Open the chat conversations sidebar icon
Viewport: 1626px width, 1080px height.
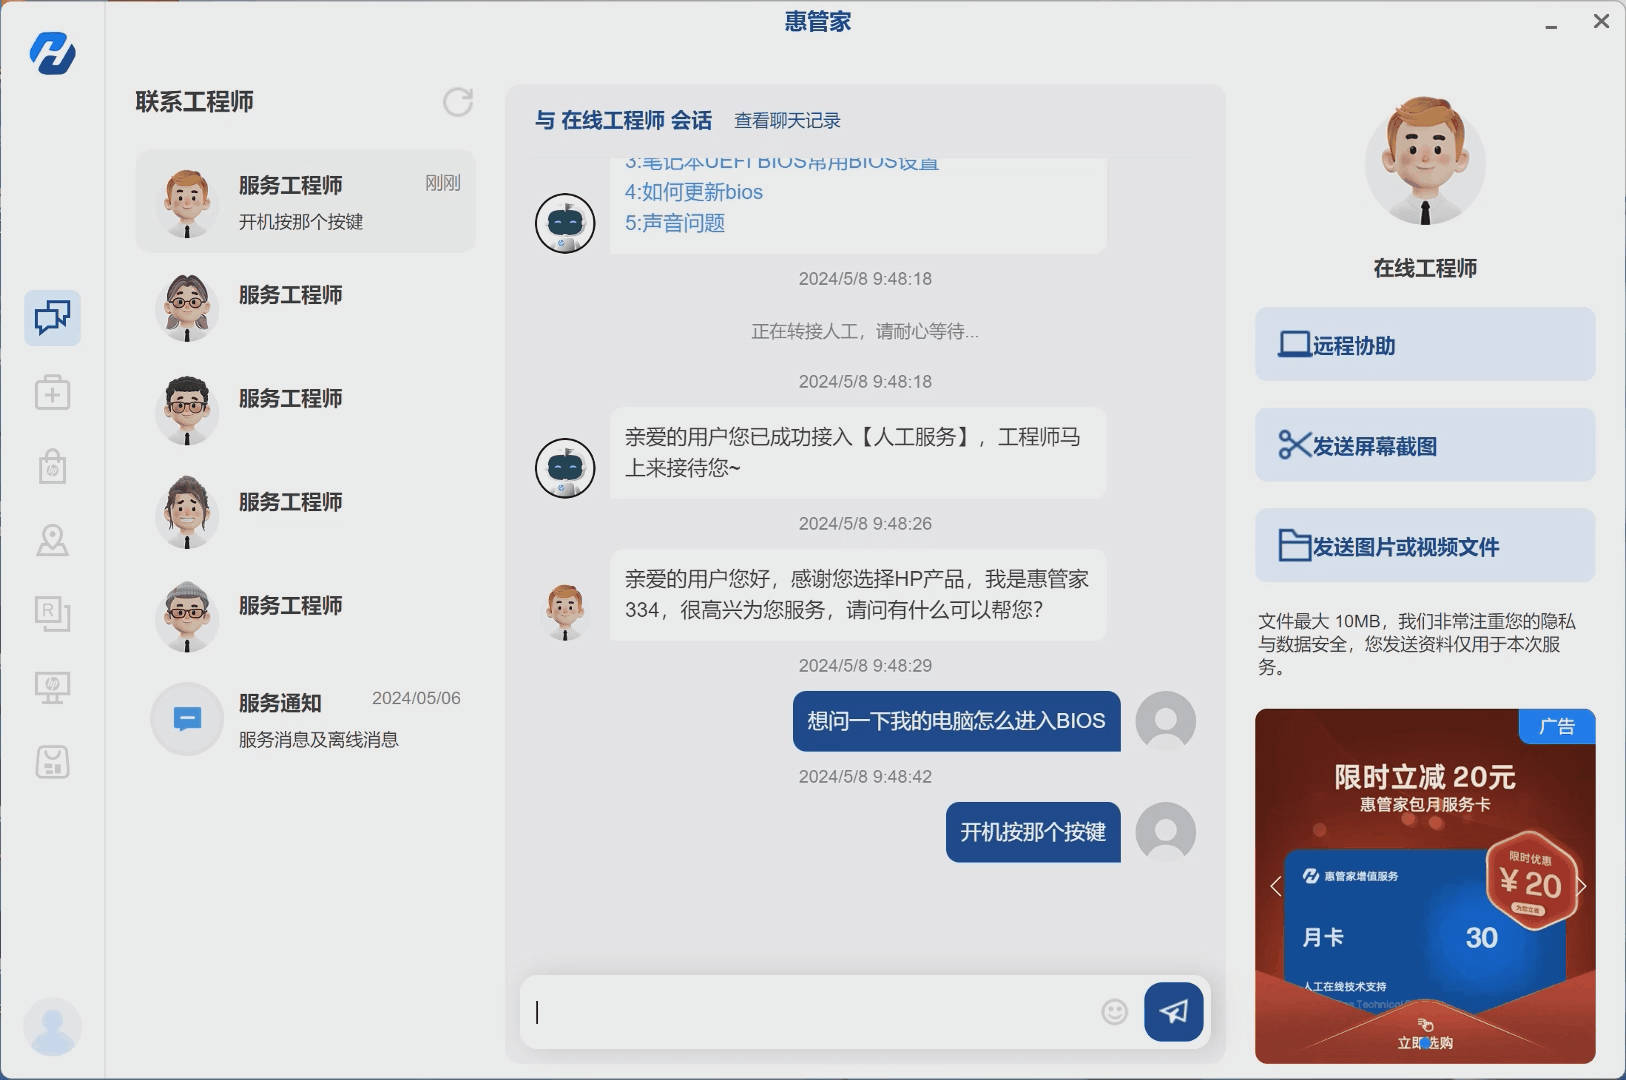[52, 318]
